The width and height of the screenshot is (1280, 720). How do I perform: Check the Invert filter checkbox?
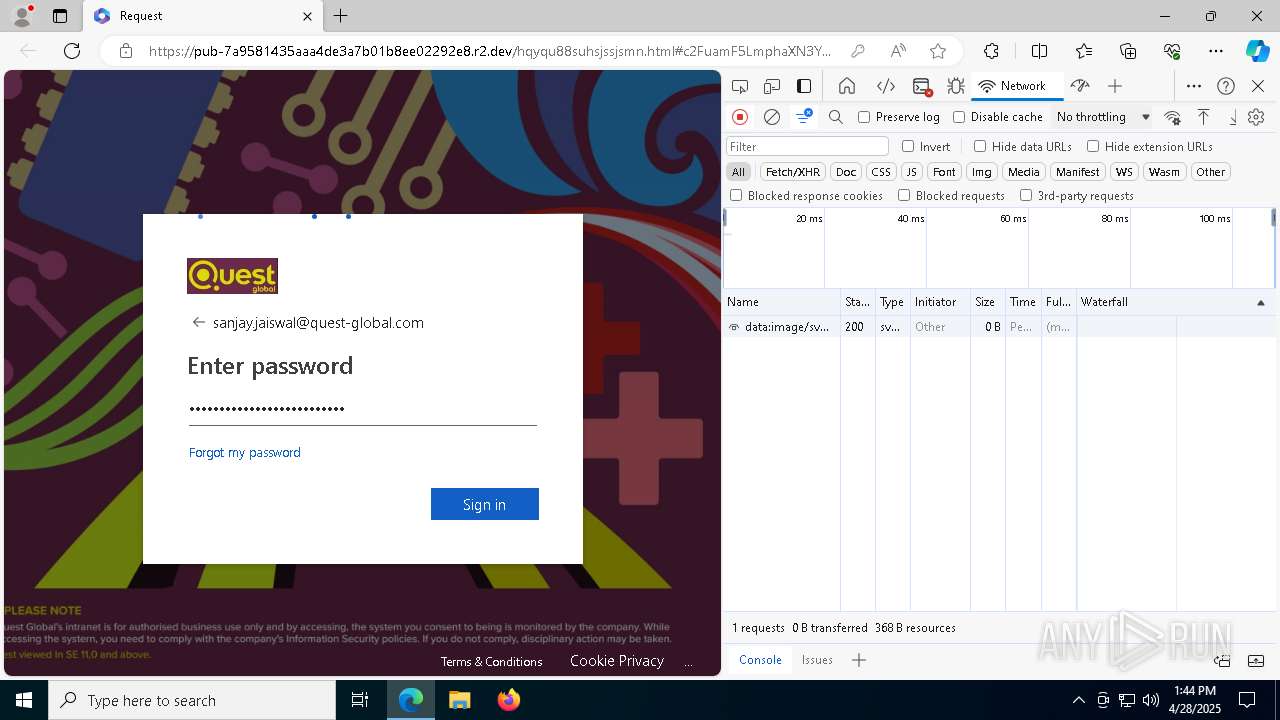pyautogui.click(x=908, y=146)
